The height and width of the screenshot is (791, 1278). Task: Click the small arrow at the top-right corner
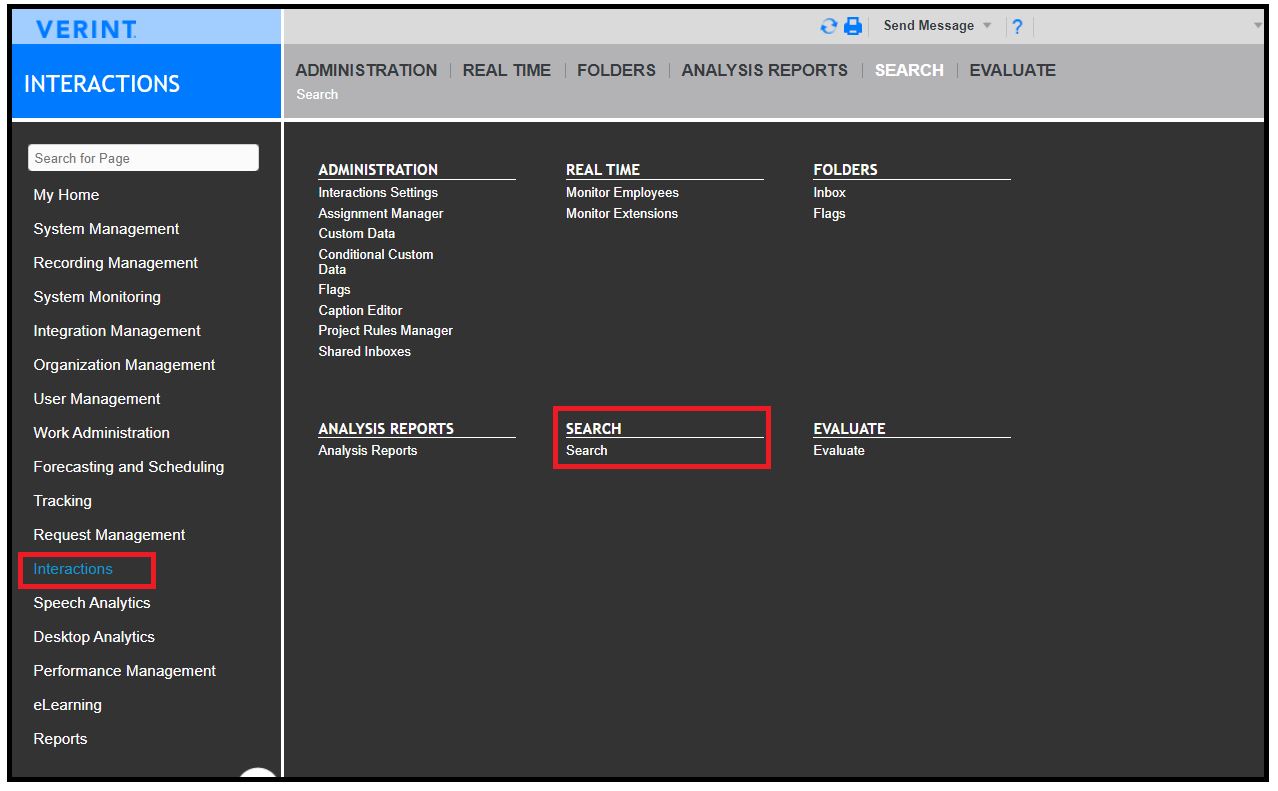point(1258,26)
